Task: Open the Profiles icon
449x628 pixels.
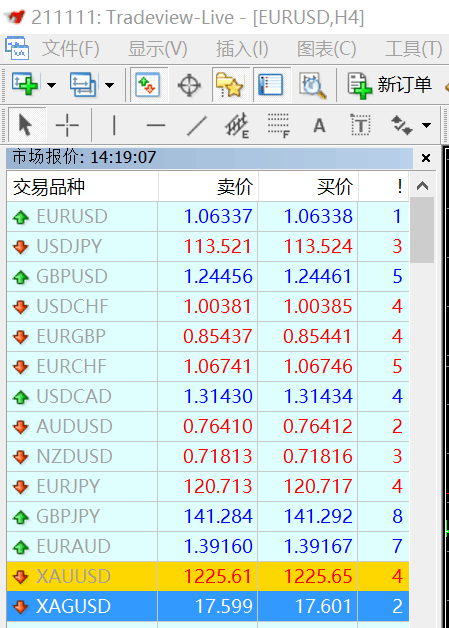Action: 83,85
